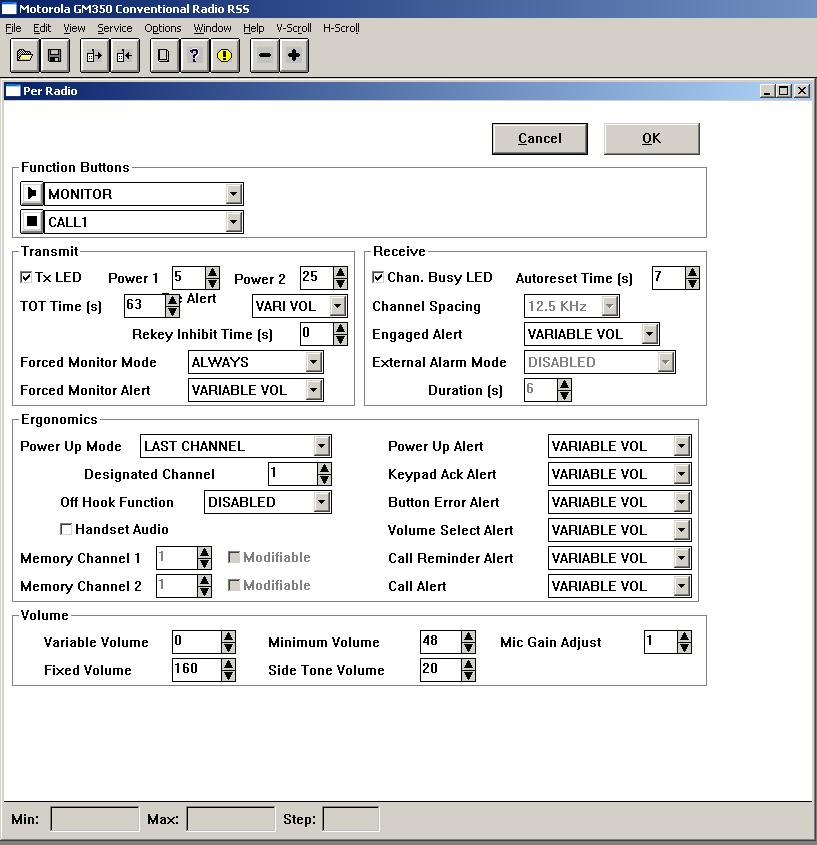Increase Autoreset Time using up arrow

[x=693, y=272]
